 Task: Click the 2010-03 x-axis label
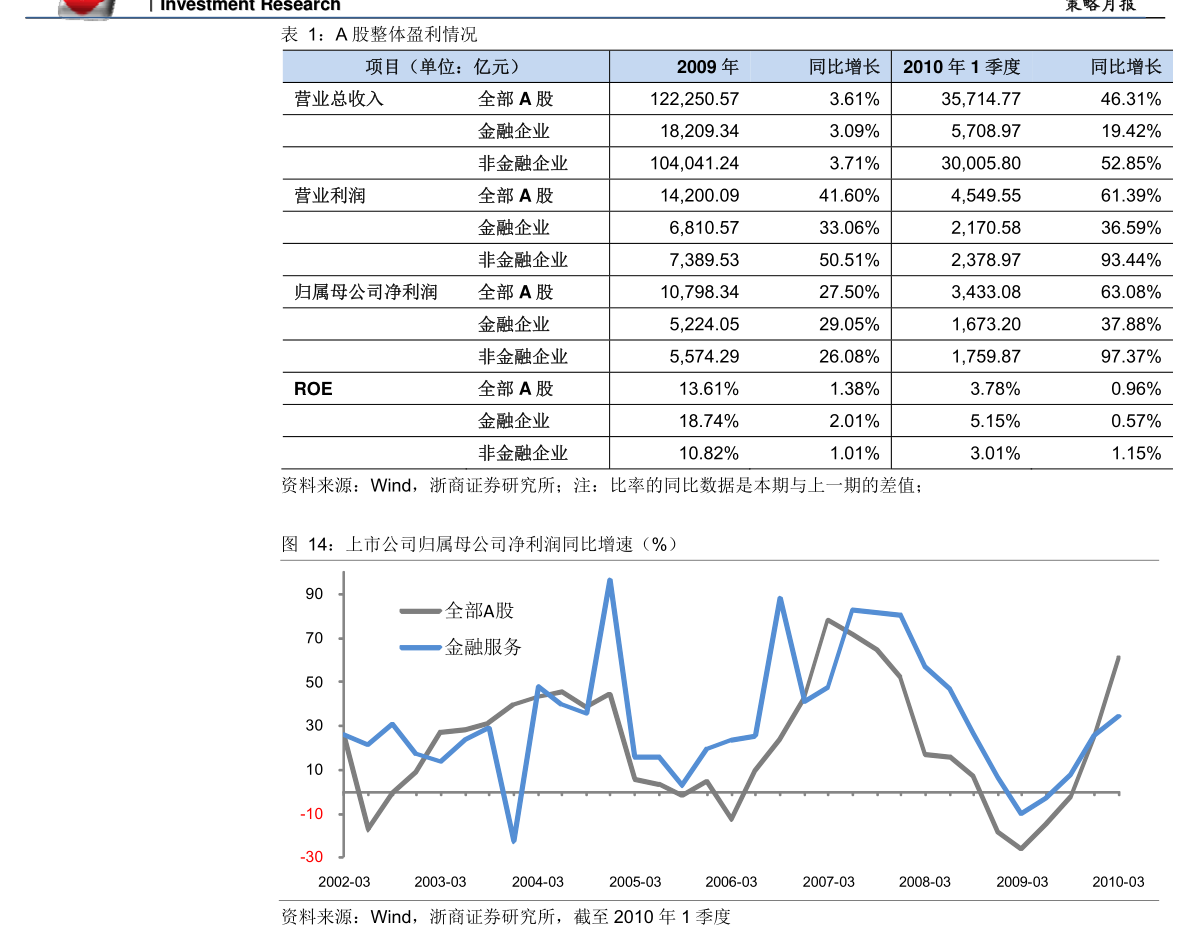coord(1118,882)
